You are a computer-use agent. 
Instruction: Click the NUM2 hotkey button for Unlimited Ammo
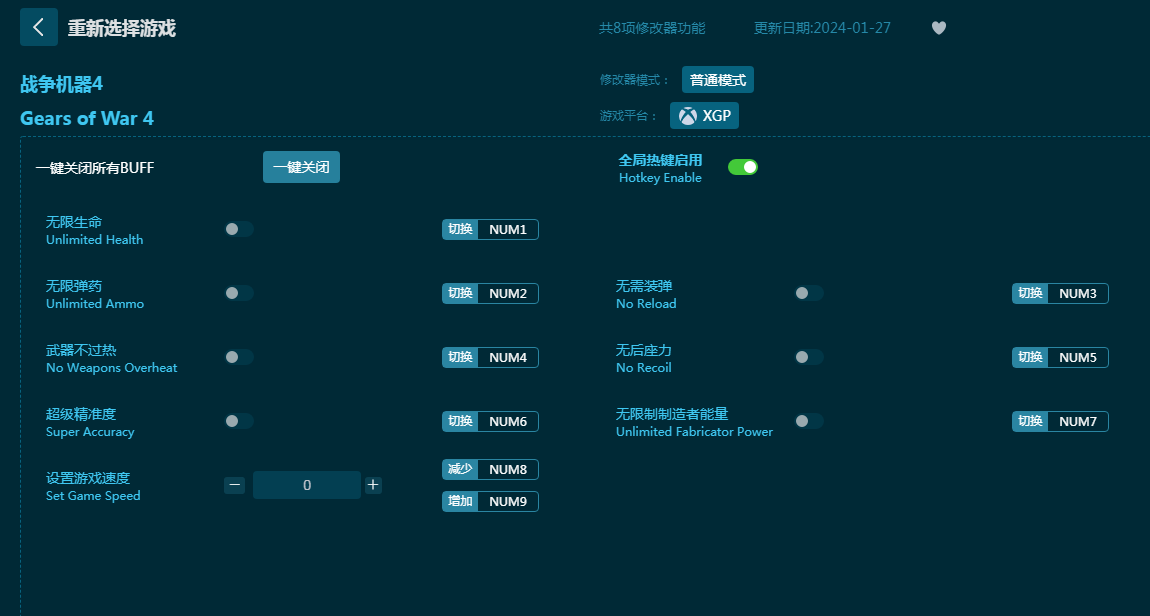pos(490,293)
